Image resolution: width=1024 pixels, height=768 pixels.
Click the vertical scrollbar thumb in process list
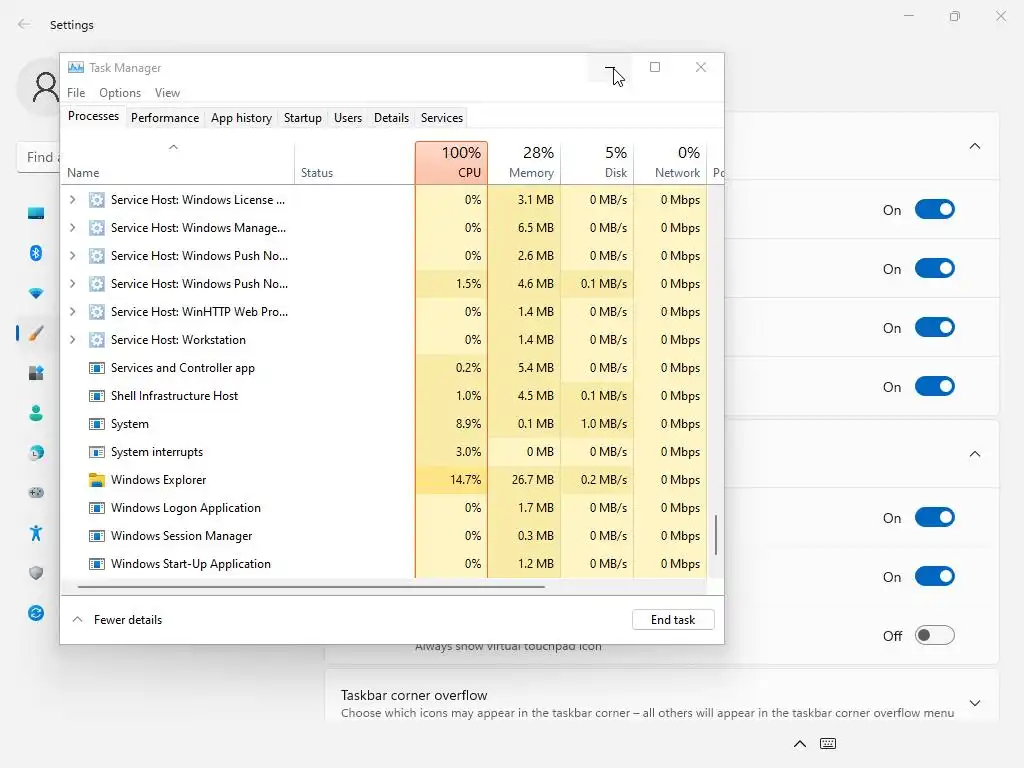pyautogui.click(x=716, y=535)
